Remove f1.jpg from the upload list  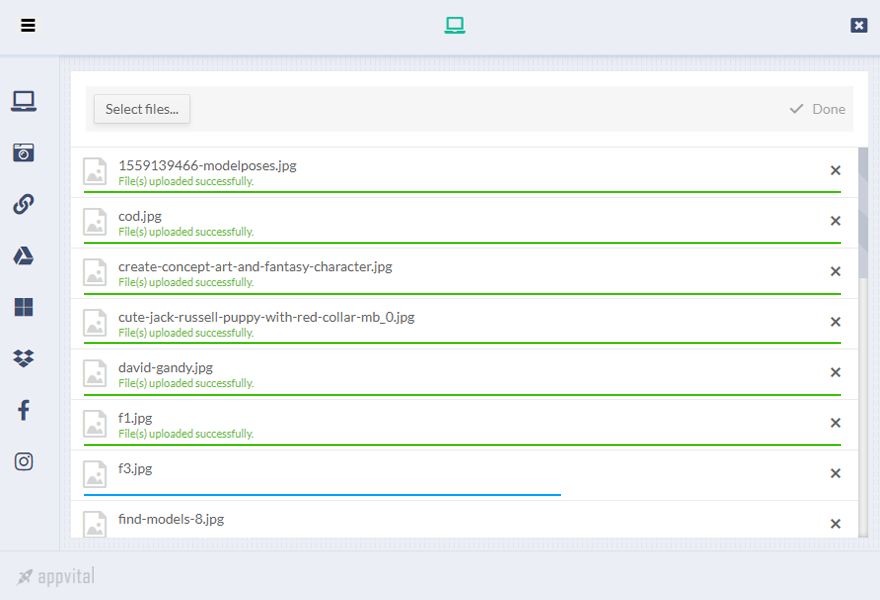pyautogui.click(x=835, y=422)
